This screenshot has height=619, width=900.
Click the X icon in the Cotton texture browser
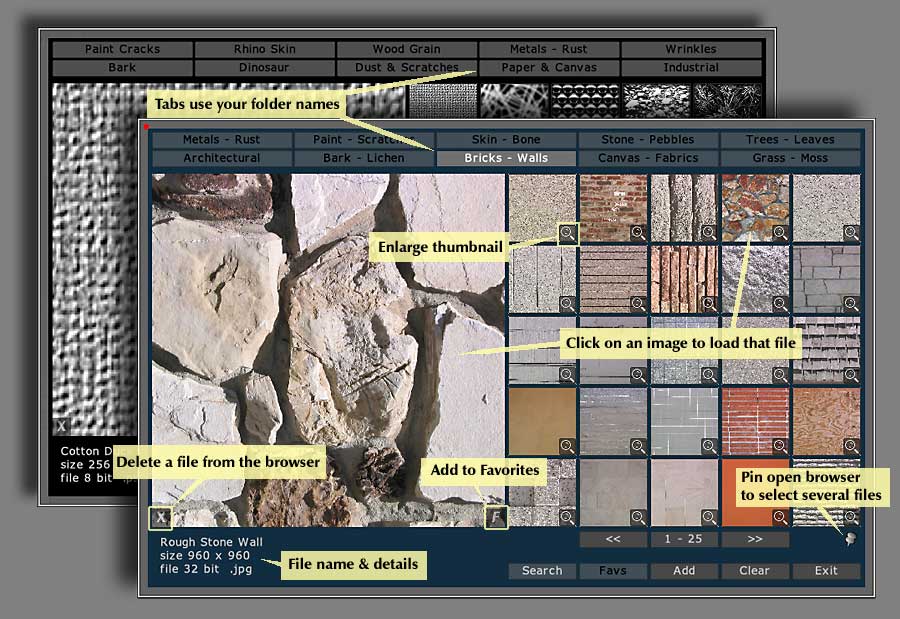pos(61,426)
